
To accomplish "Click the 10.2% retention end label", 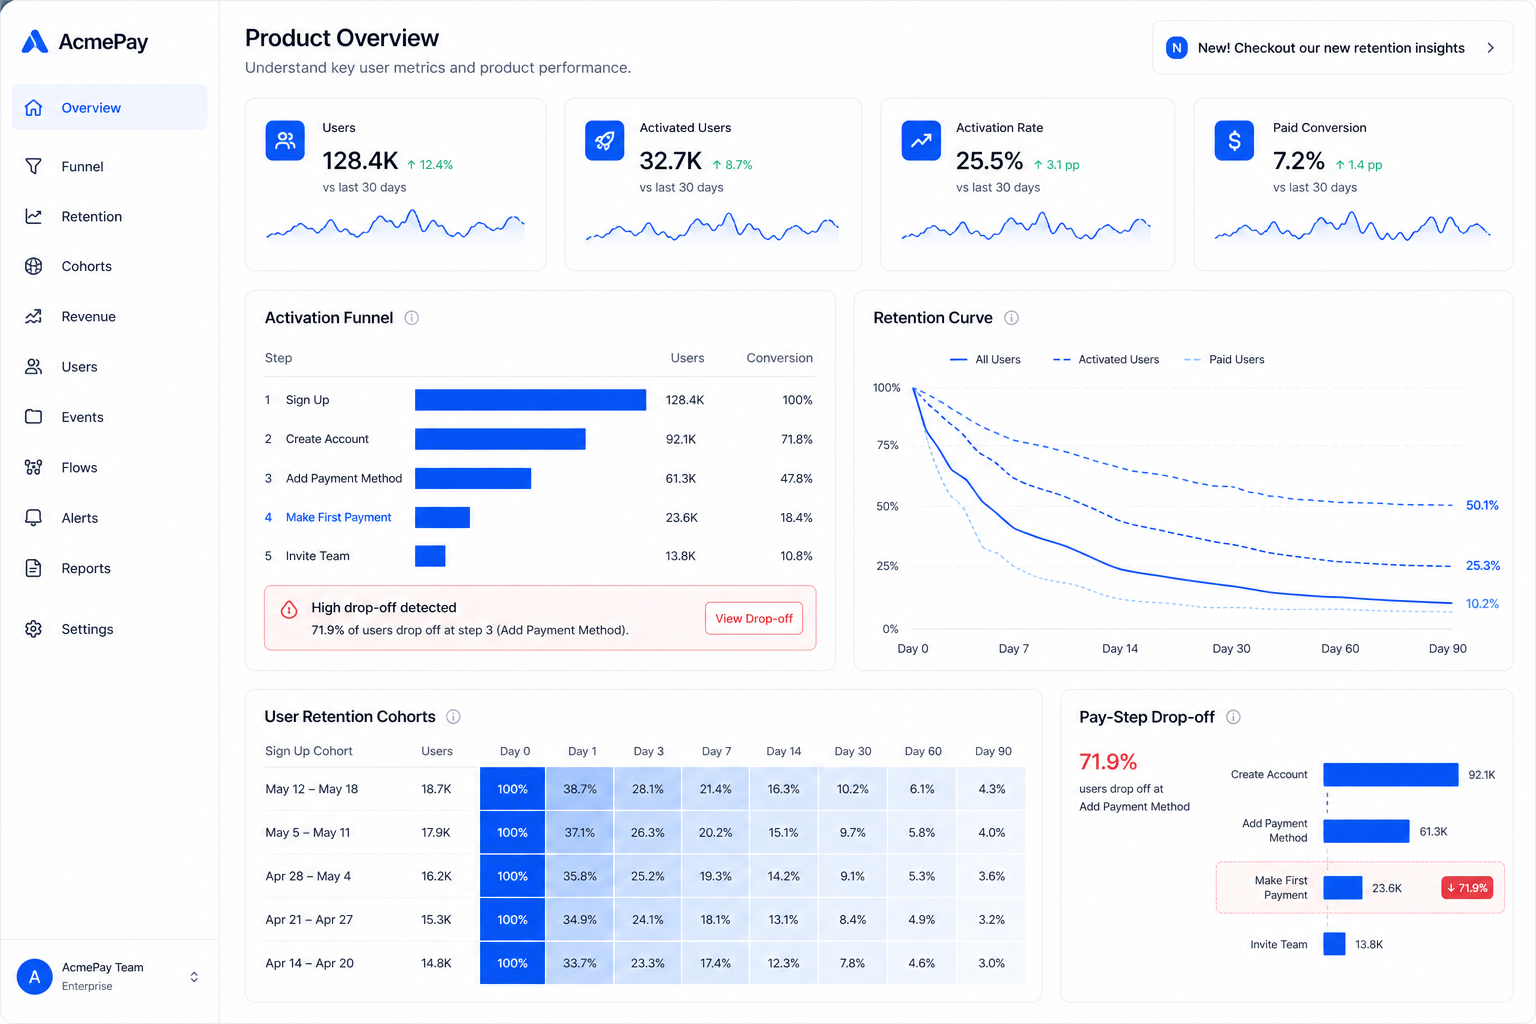I will (1482, 604).
